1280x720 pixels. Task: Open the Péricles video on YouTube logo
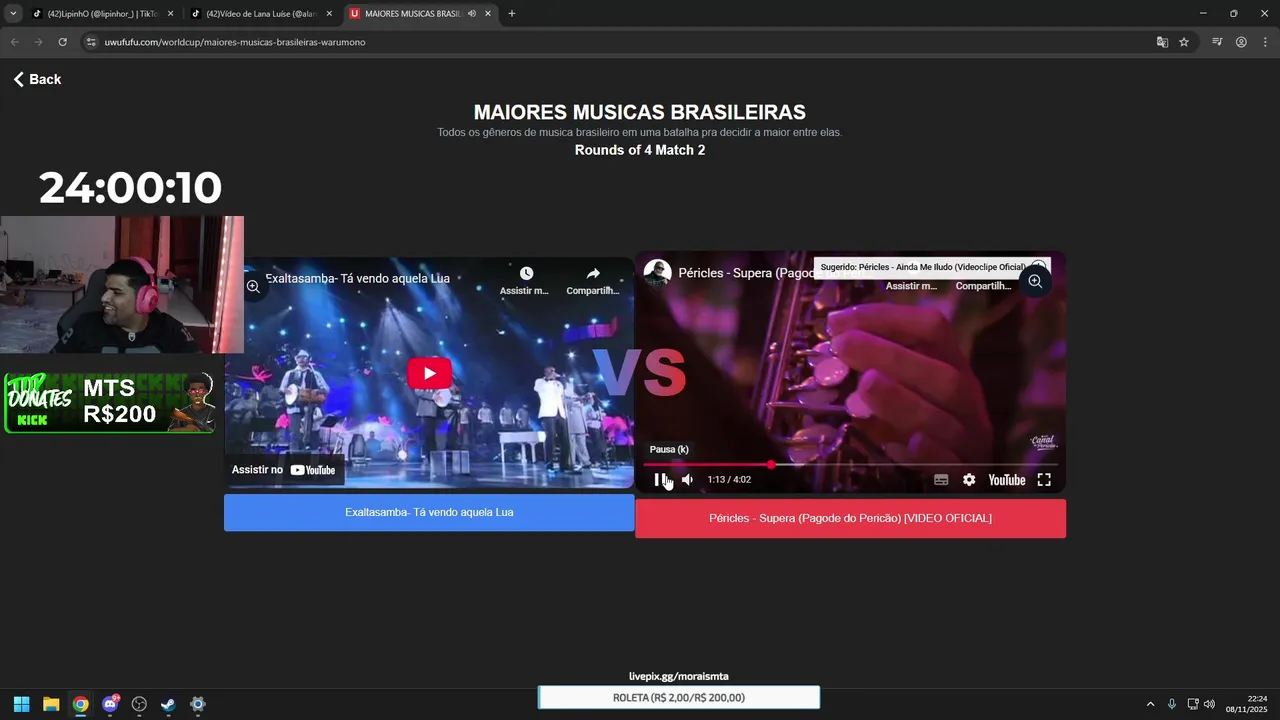[x=1007, y=480]
